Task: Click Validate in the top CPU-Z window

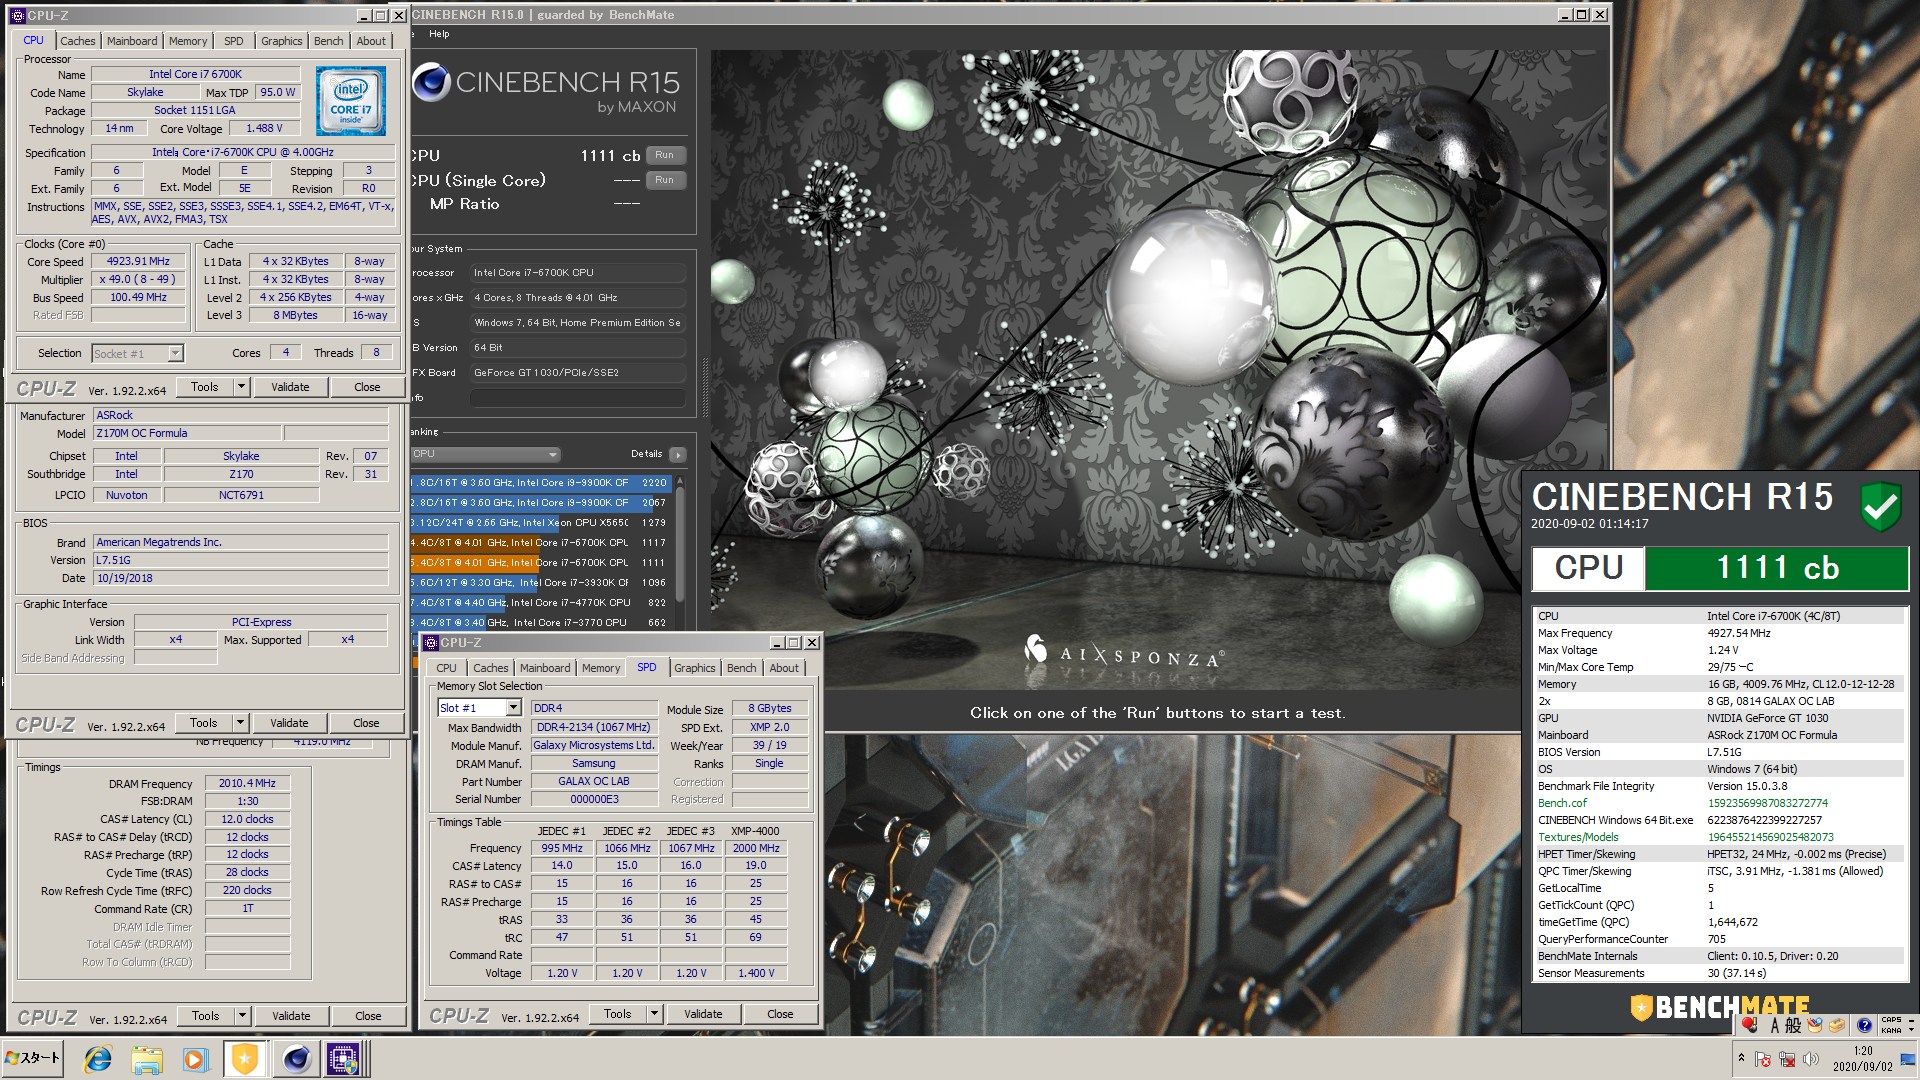Action: [290, 387]
